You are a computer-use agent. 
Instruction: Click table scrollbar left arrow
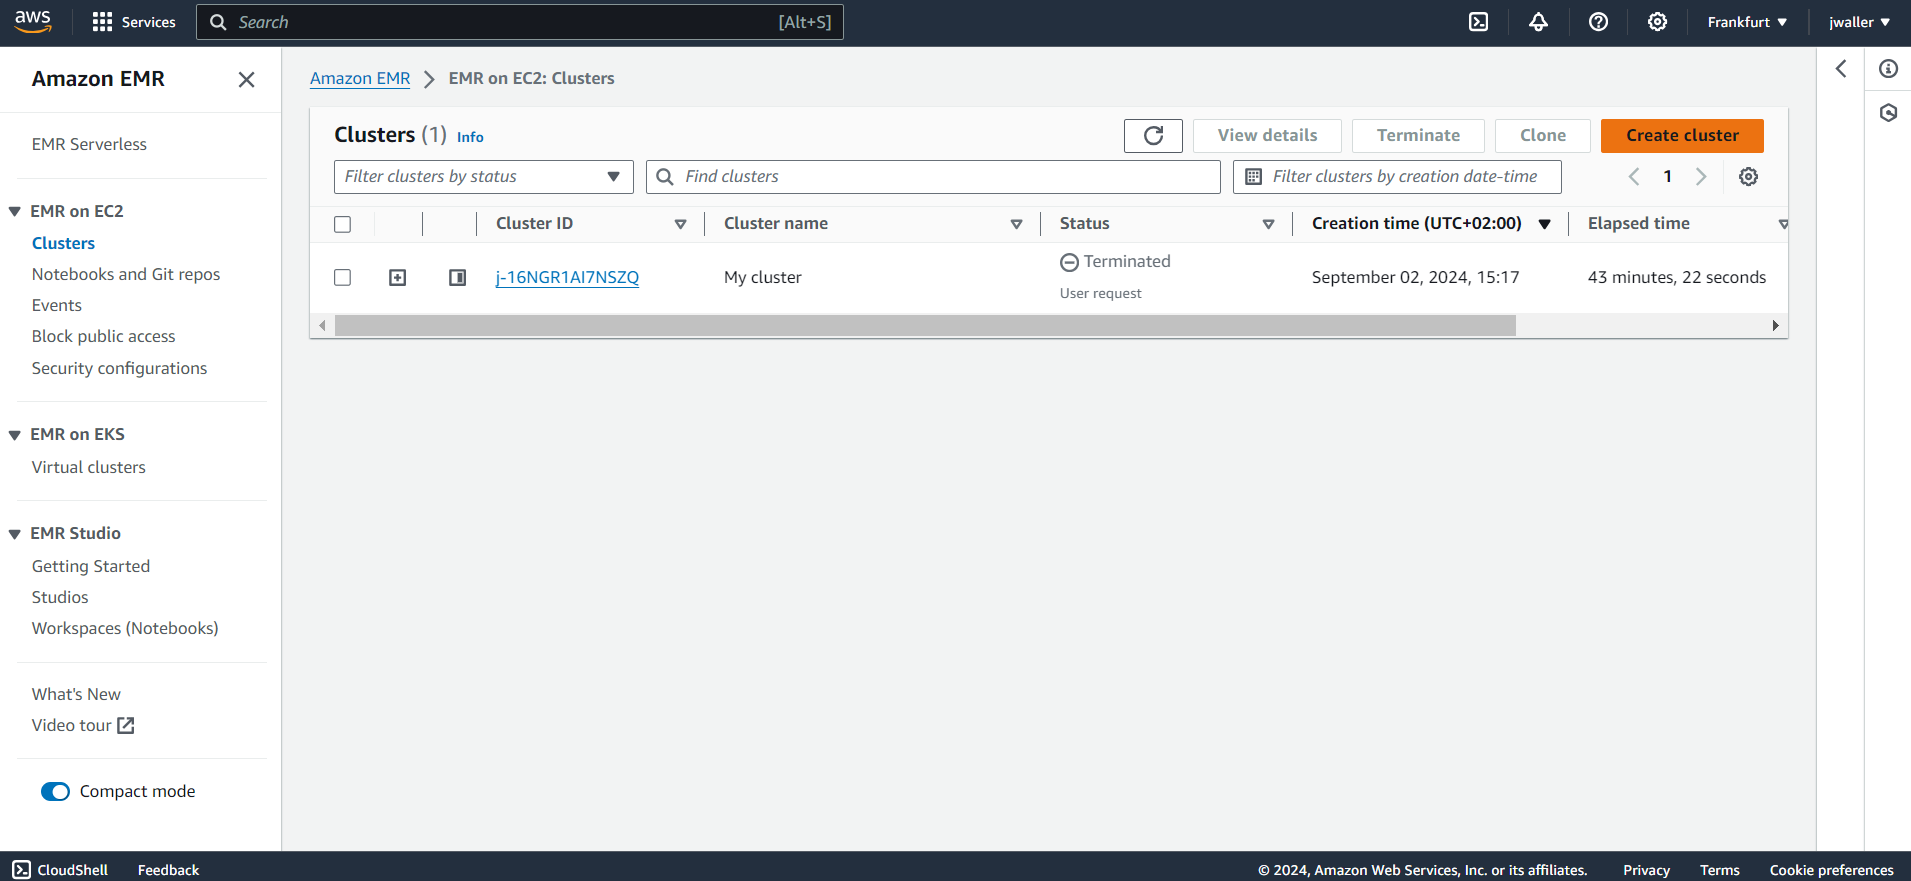pos(322,326)
